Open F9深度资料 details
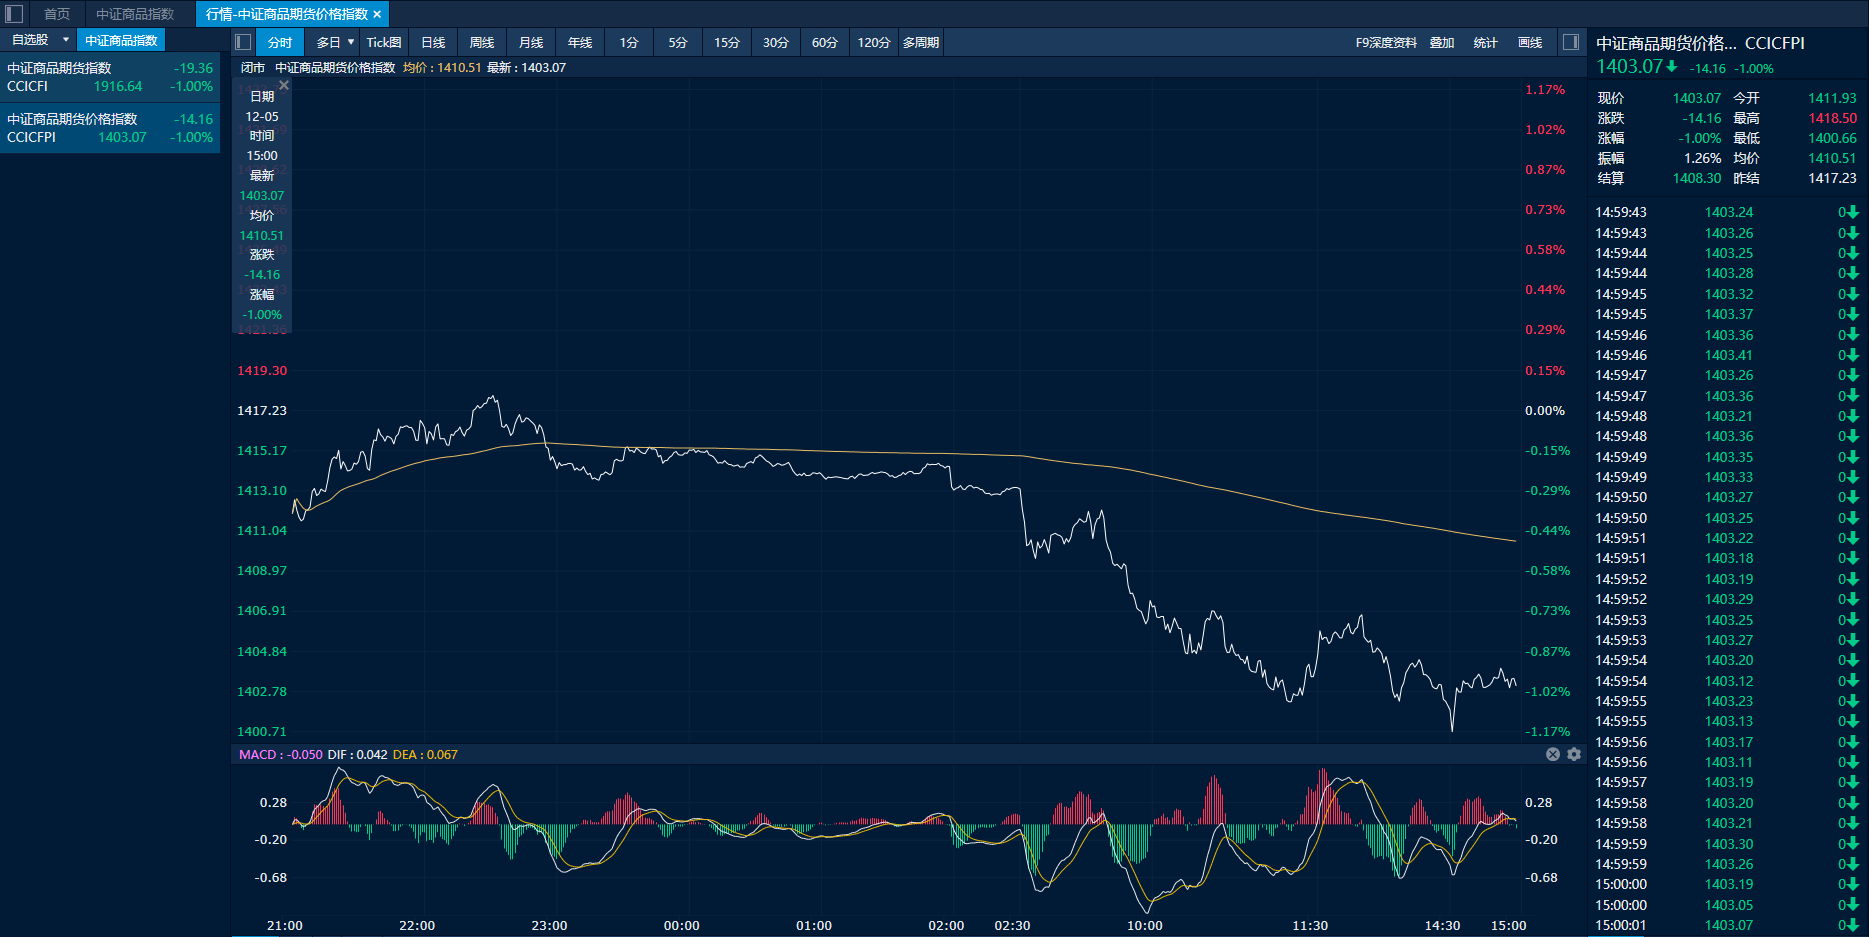Image resolution: width=1869 pixels, height=937 pixels. pos(1386,42)
